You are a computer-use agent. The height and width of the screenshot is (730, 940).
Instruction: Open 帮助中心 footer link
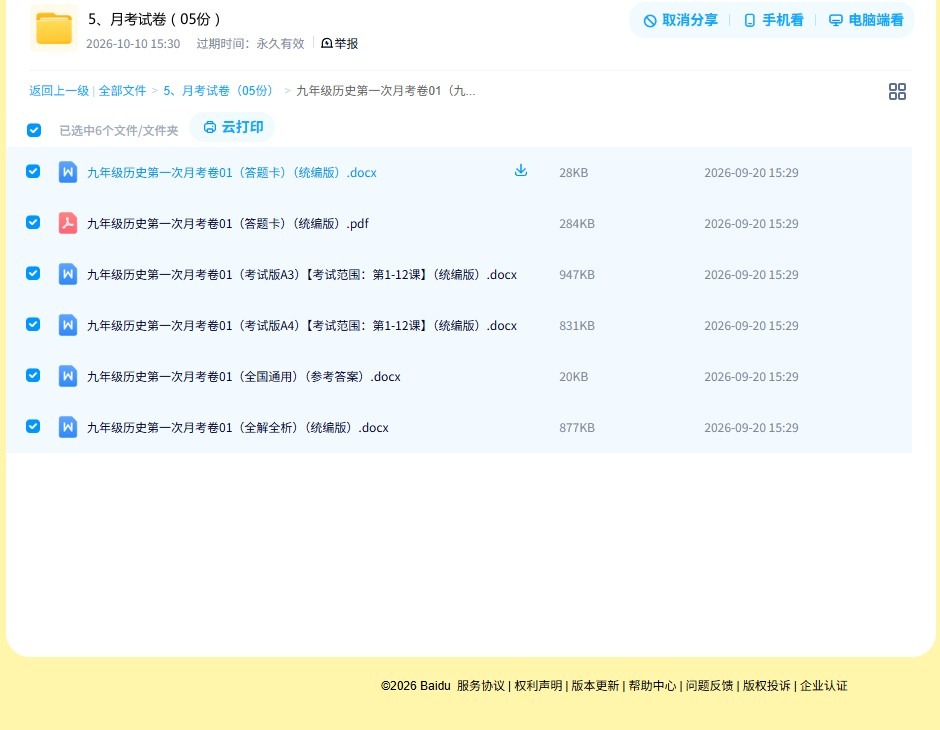pyautogui.click(x=652, y=685)
